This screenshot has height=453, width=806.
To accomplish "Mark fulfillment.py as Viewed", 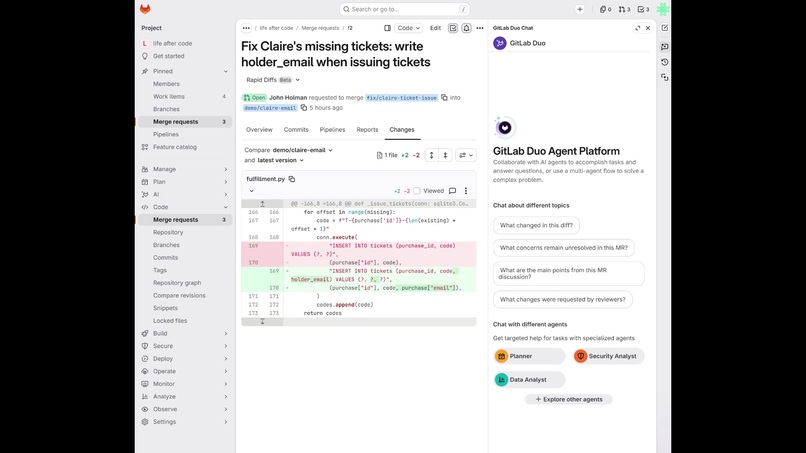I will coord(417,191).
